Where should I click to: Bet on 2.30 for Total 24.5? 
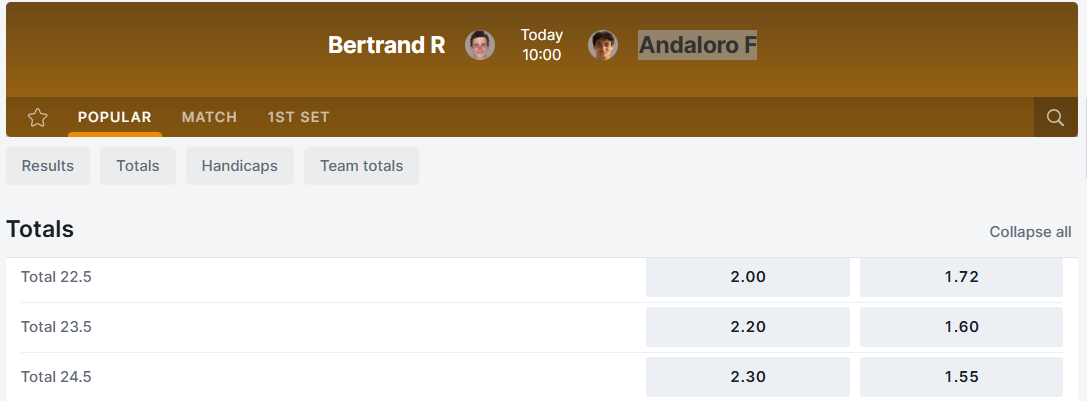coord(748,377)
